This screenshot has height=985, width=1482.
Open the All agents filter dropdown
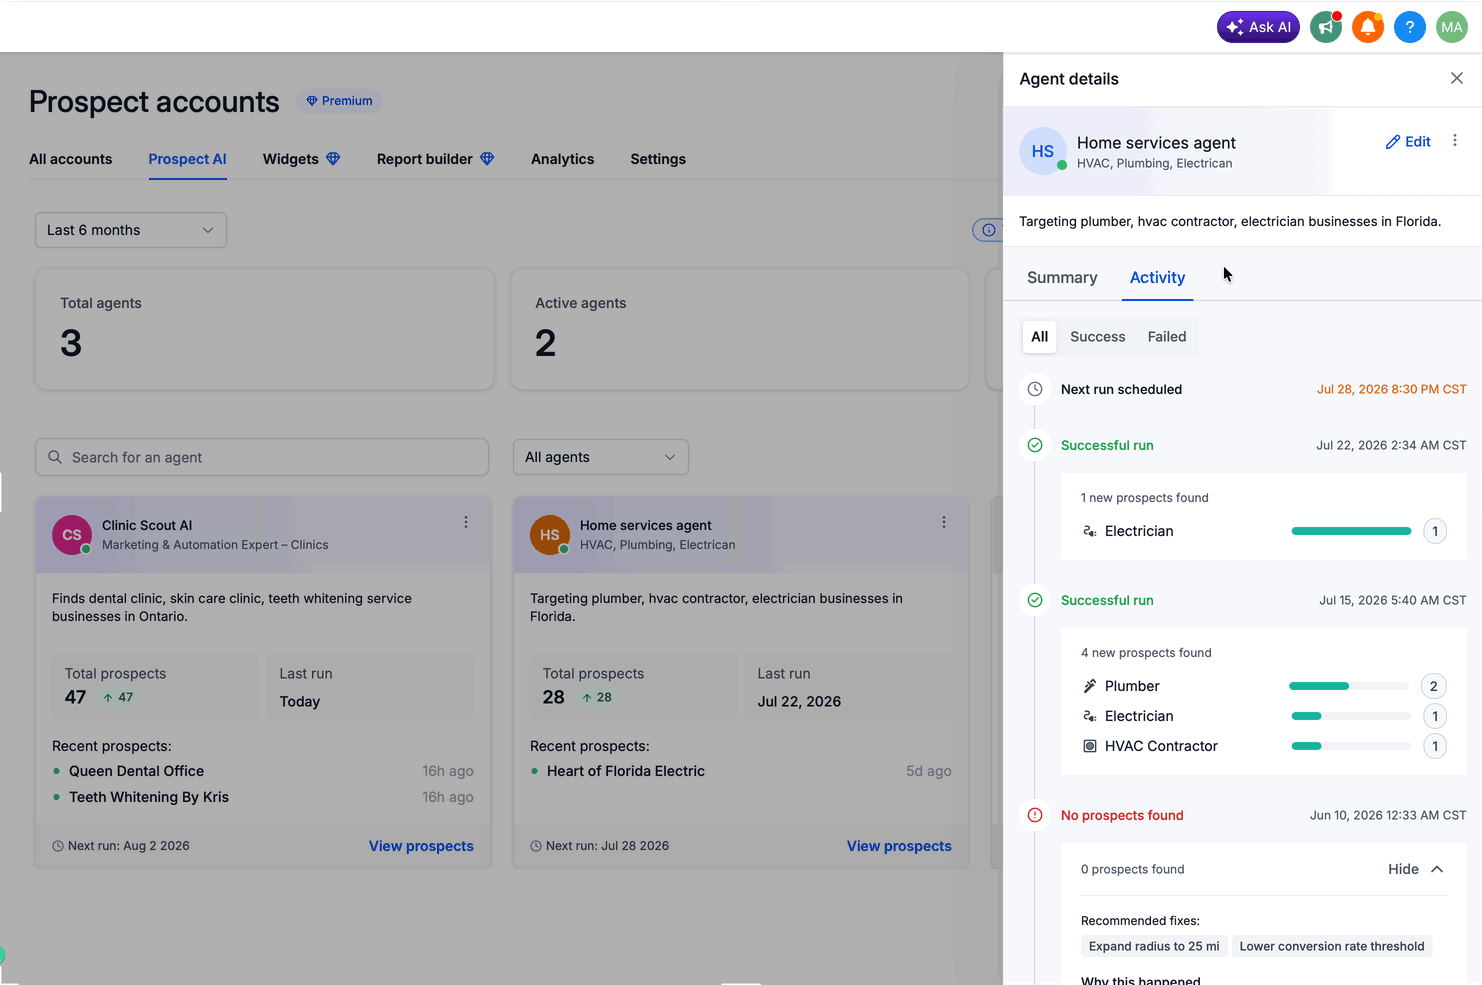click(x=601, y=457)
